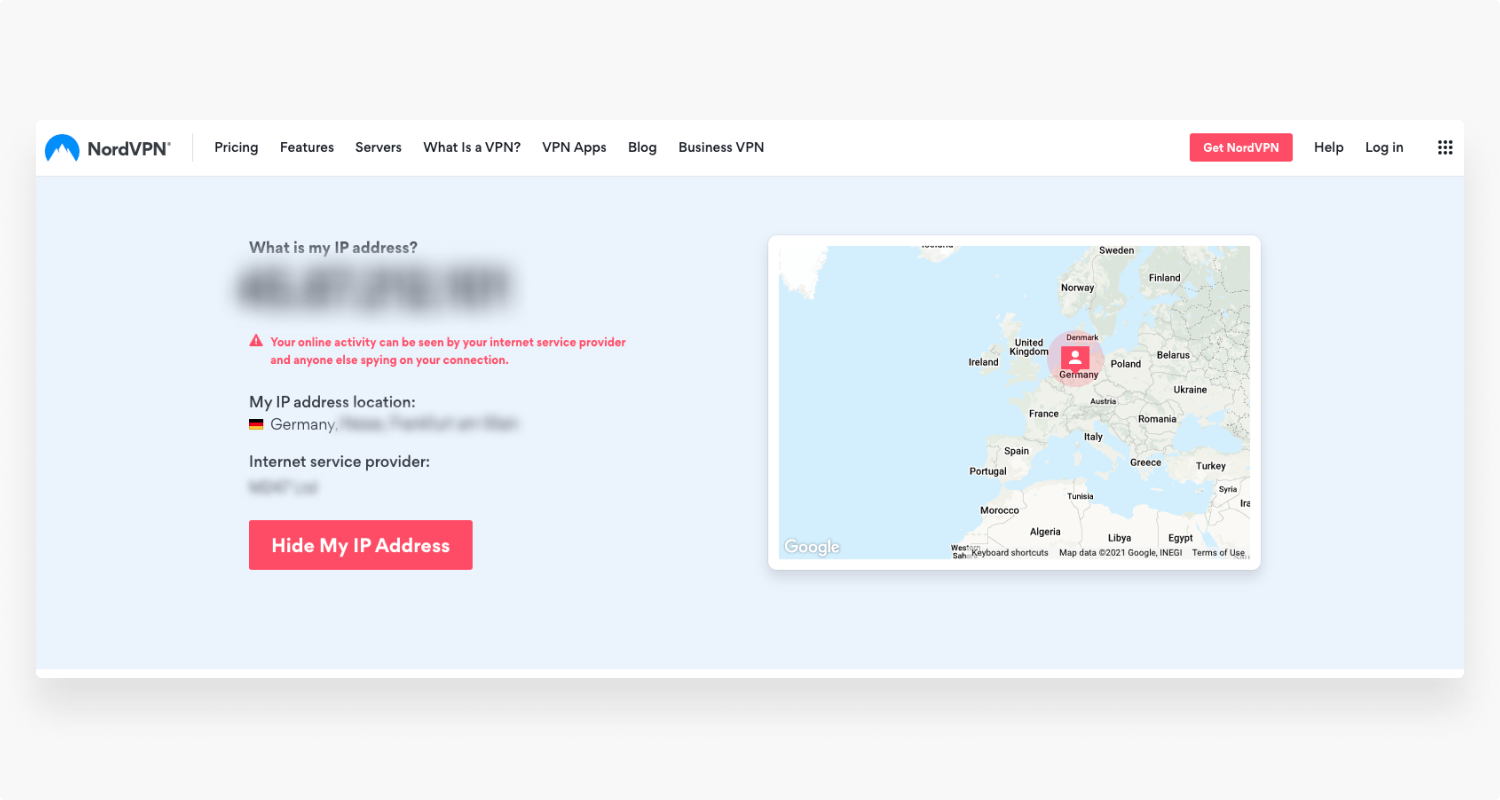Click the Spain label on the map
The width and height of the screenshot is (1500, 800).
click(x=1017, y=451)
